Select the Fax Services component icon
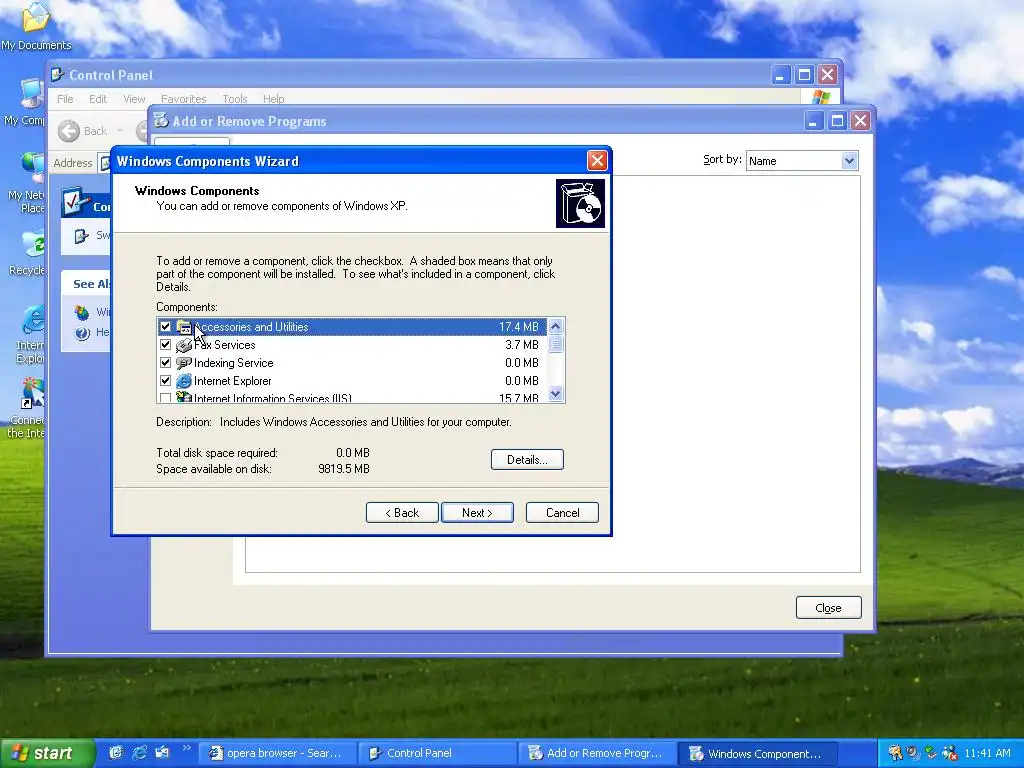The width and height of the screenshot is (1024, 768). click(x=184, y=345)
